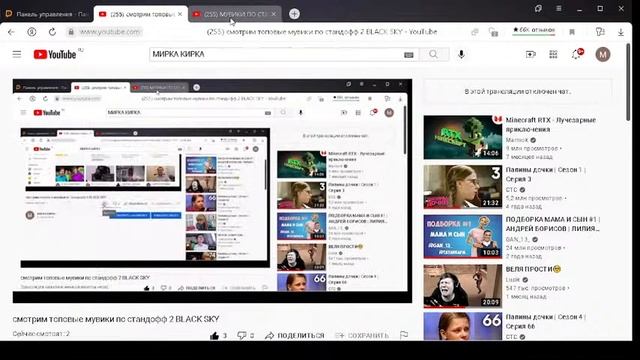Switch to the Панель управления tab
Image resolution: width=640 pixels, height=360 pixels.
(47, 14)
